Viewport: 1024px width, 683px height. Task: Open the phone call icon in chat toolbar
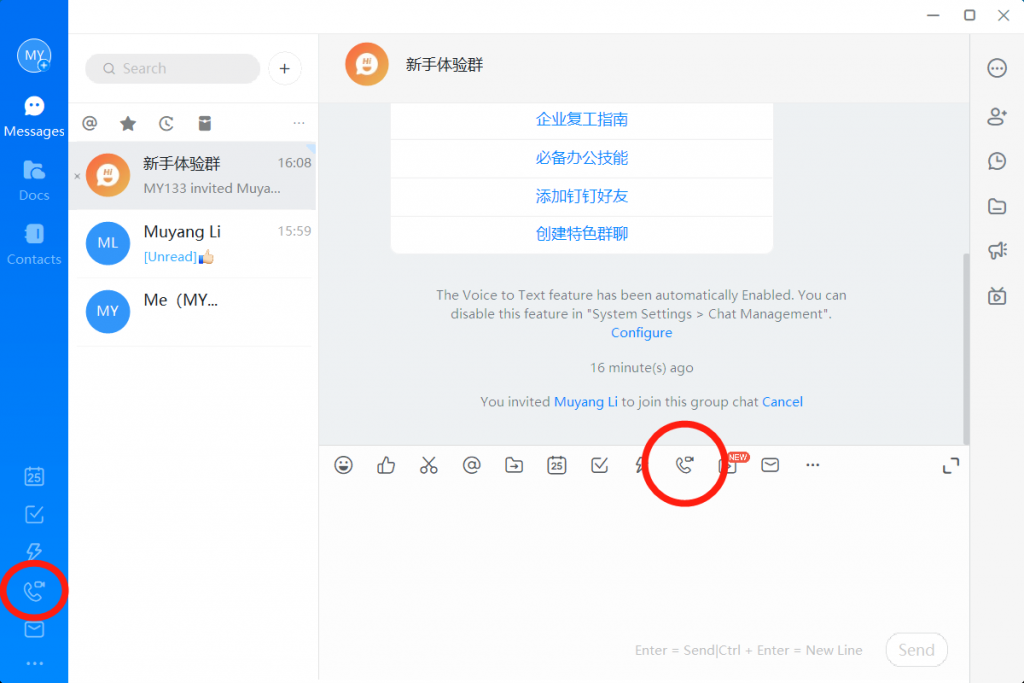[685, 465]
